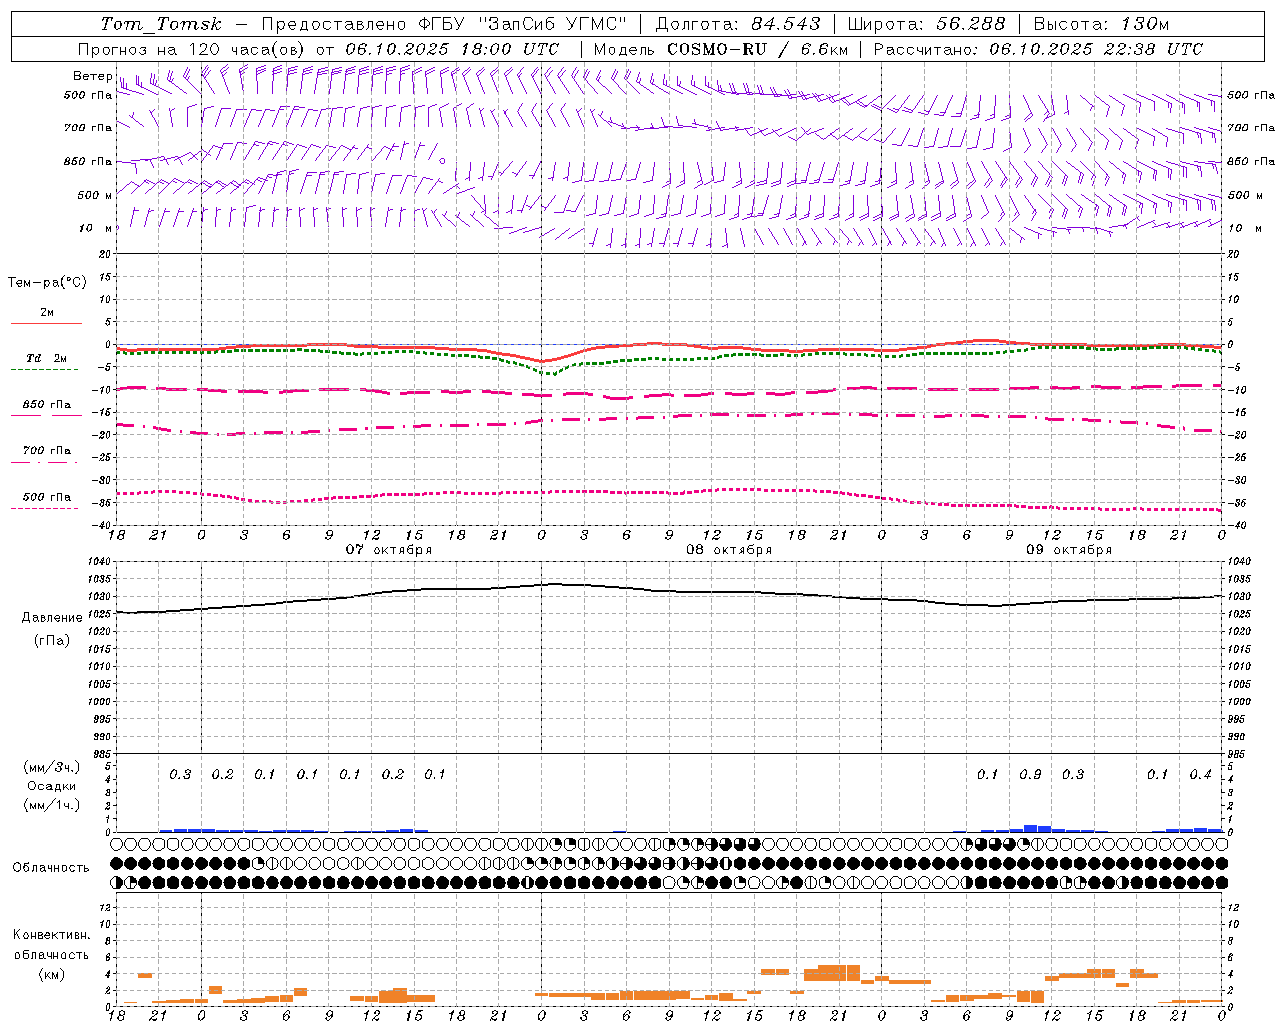The image size is (1280, 1024).
Task: Click the 850 гПа temperature legend entry
Action: (46, 405)
